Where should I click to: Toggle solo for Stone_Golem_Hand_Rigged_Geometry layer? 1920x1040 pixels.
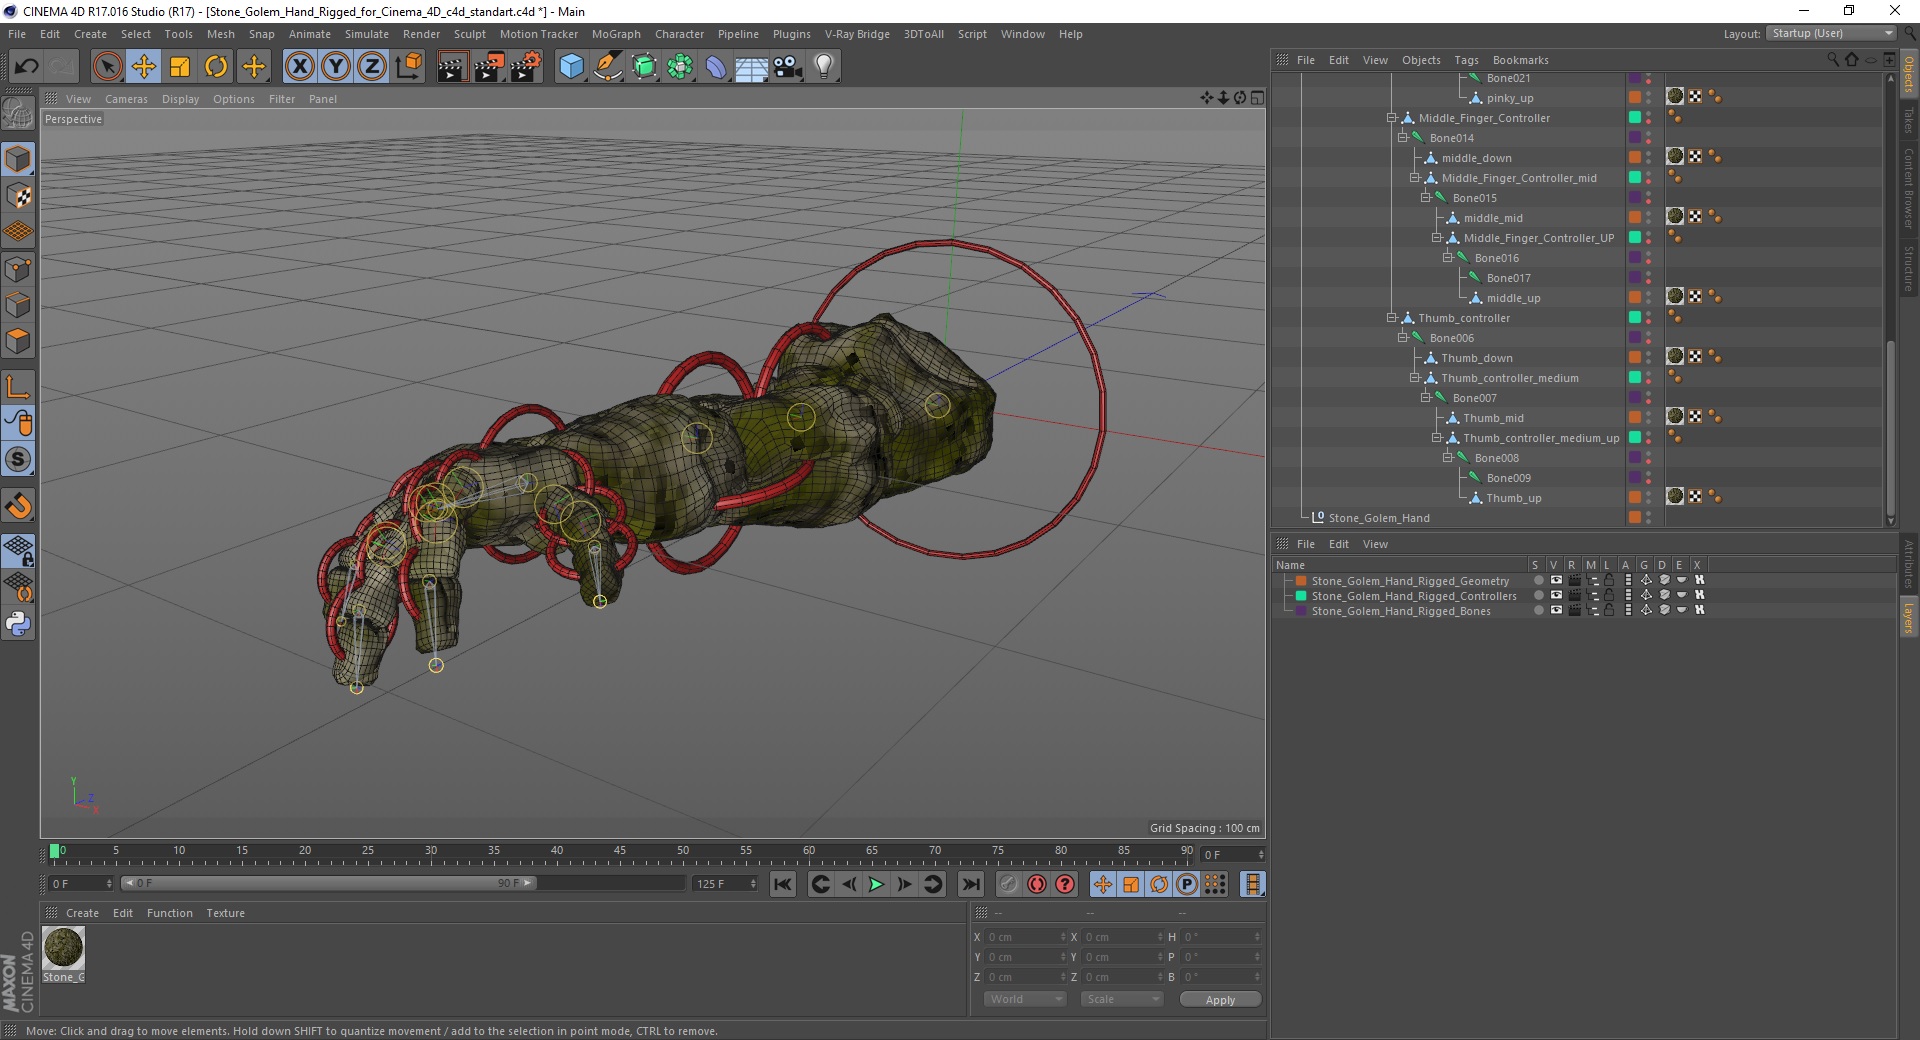[1538, 580]
